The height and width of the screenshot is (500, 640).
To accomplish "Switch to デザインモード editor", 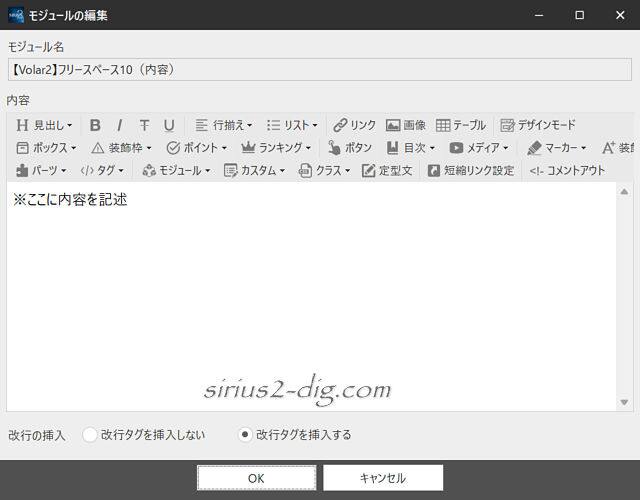I will click(x=538, y=125).
